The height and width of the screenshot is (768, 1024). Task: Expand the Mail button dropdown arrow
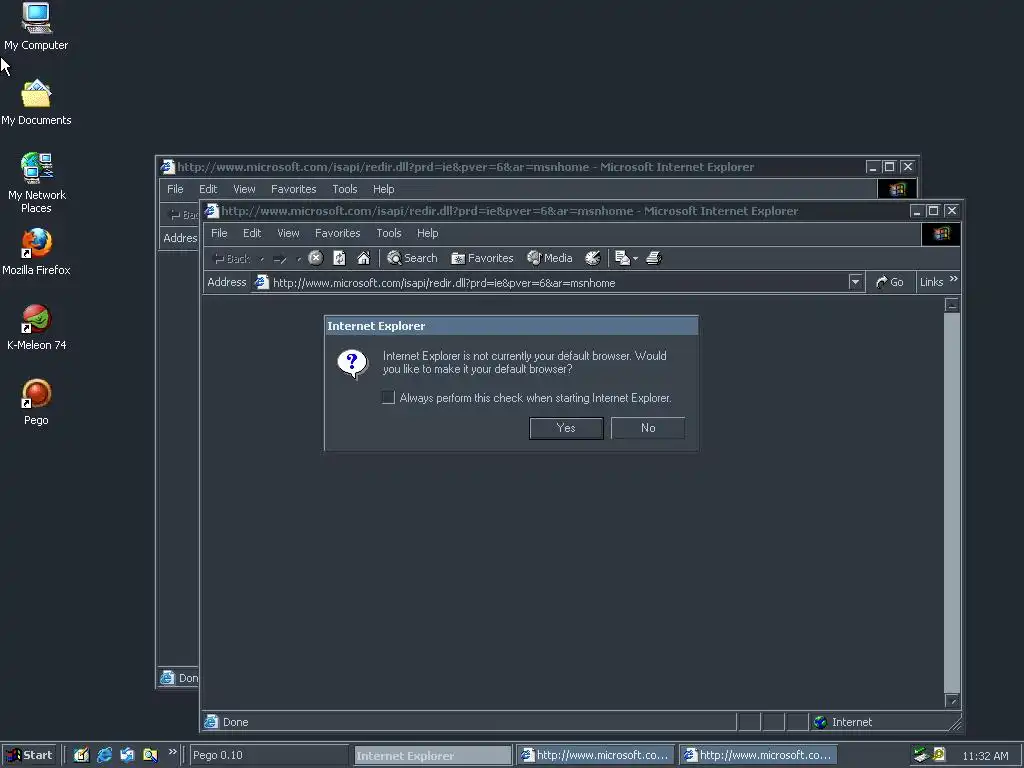[635, 259]
